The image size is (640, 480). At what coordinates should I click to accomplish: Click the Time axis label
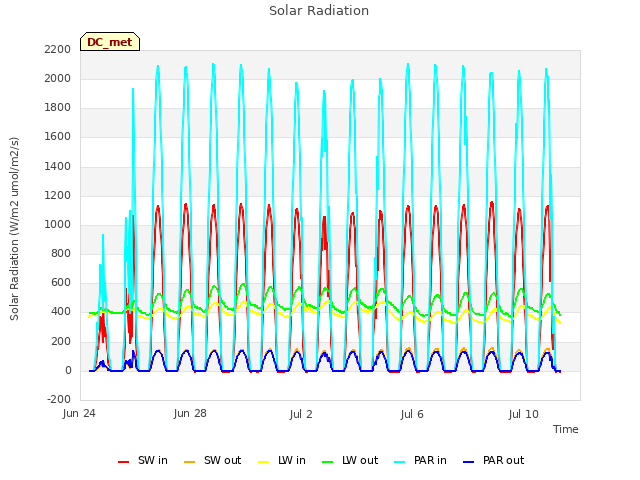[x=566, y=429]
